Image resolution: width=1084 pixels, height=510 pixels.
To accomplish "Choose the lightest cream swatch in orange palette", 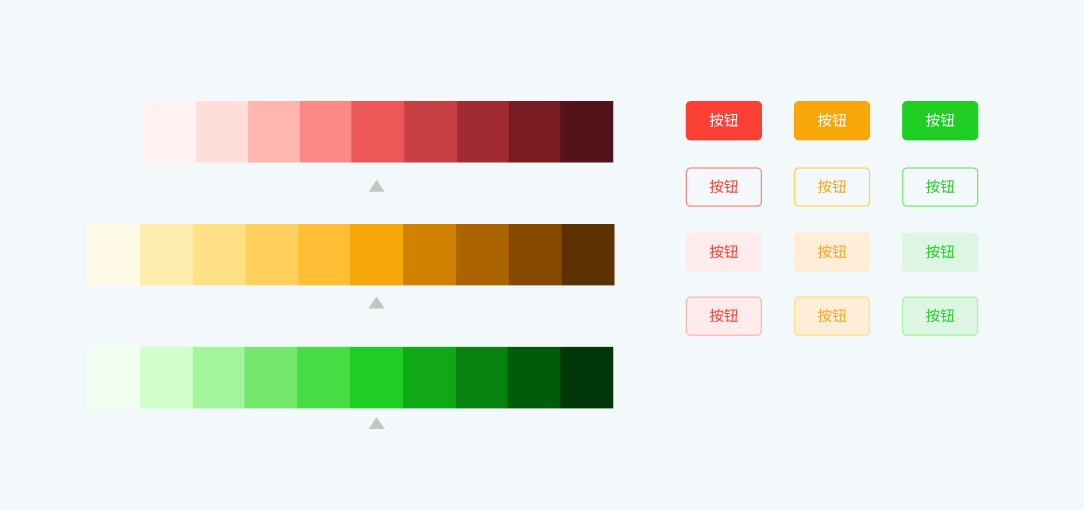I will click(113, 255).
